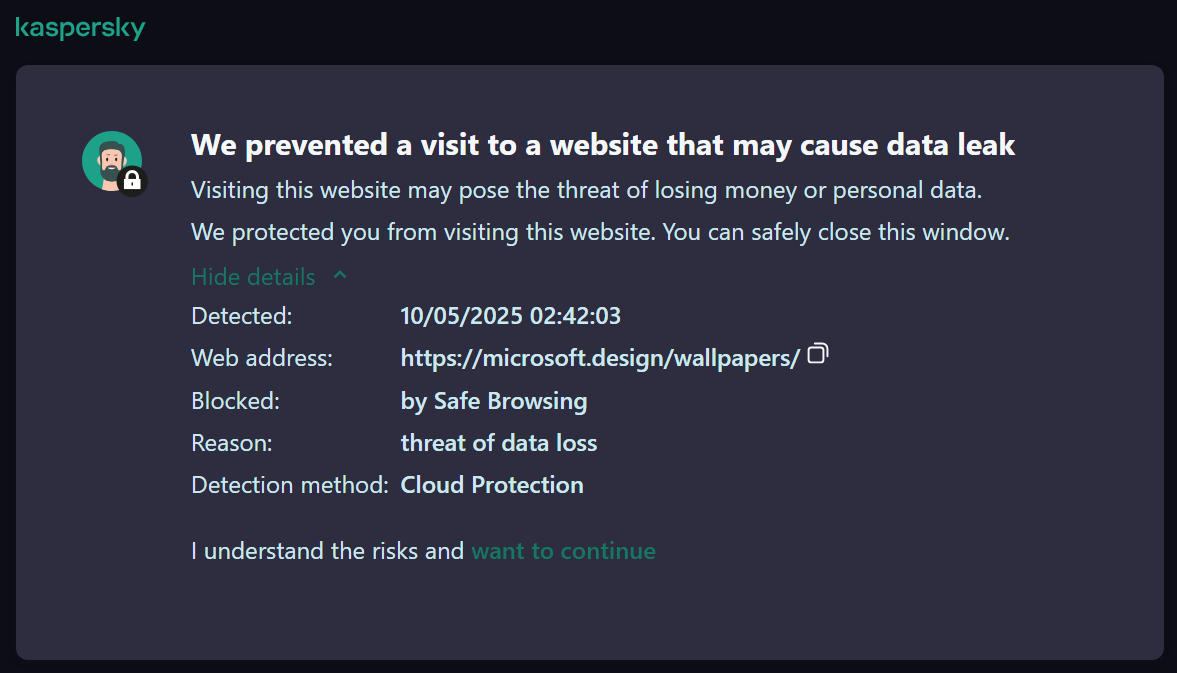Click the data leak warning heading

(603, 146)
